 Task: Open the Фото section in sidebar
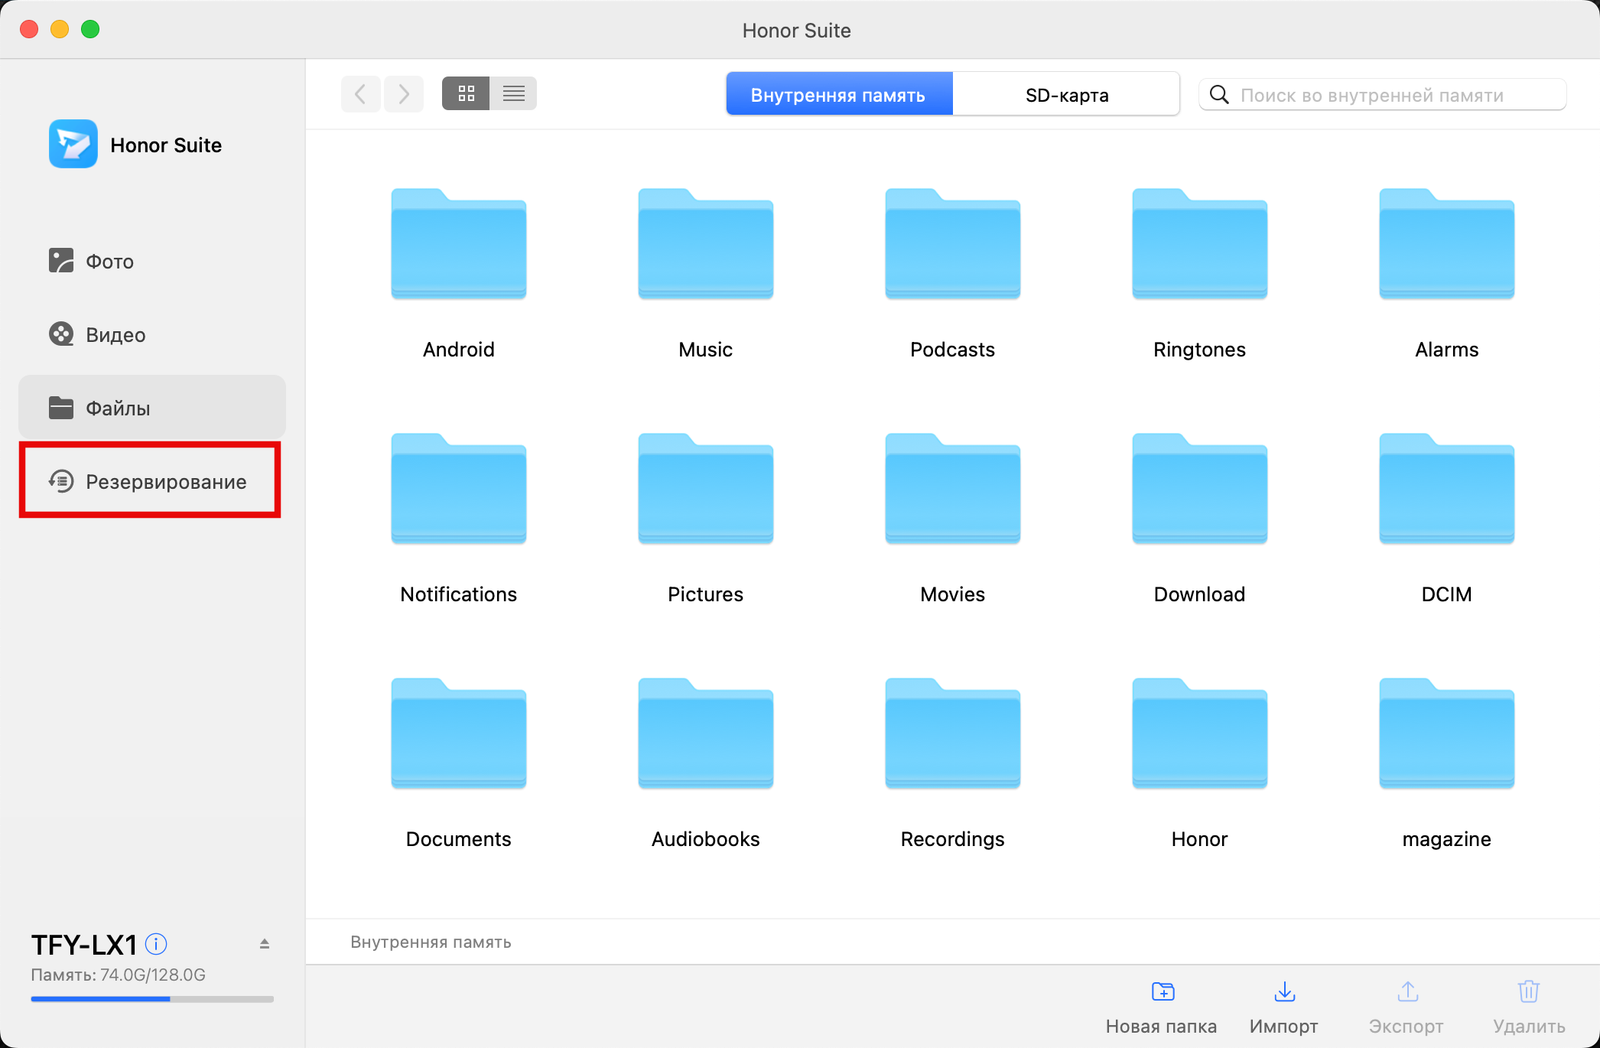[x=152, y=261]
